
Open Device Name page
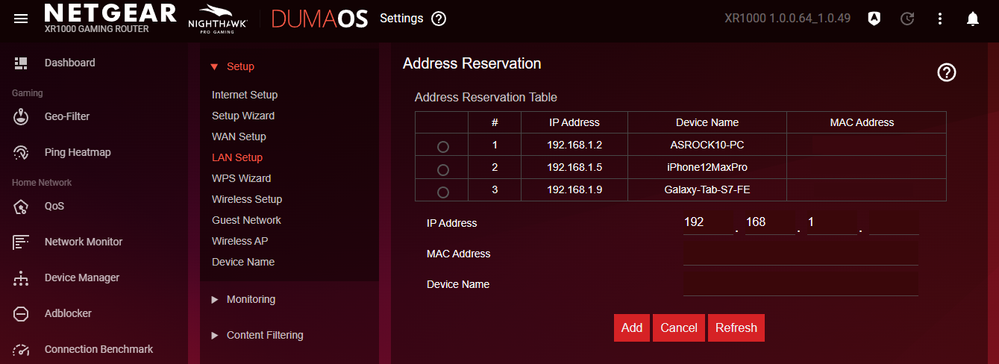(x=243, y=262)
